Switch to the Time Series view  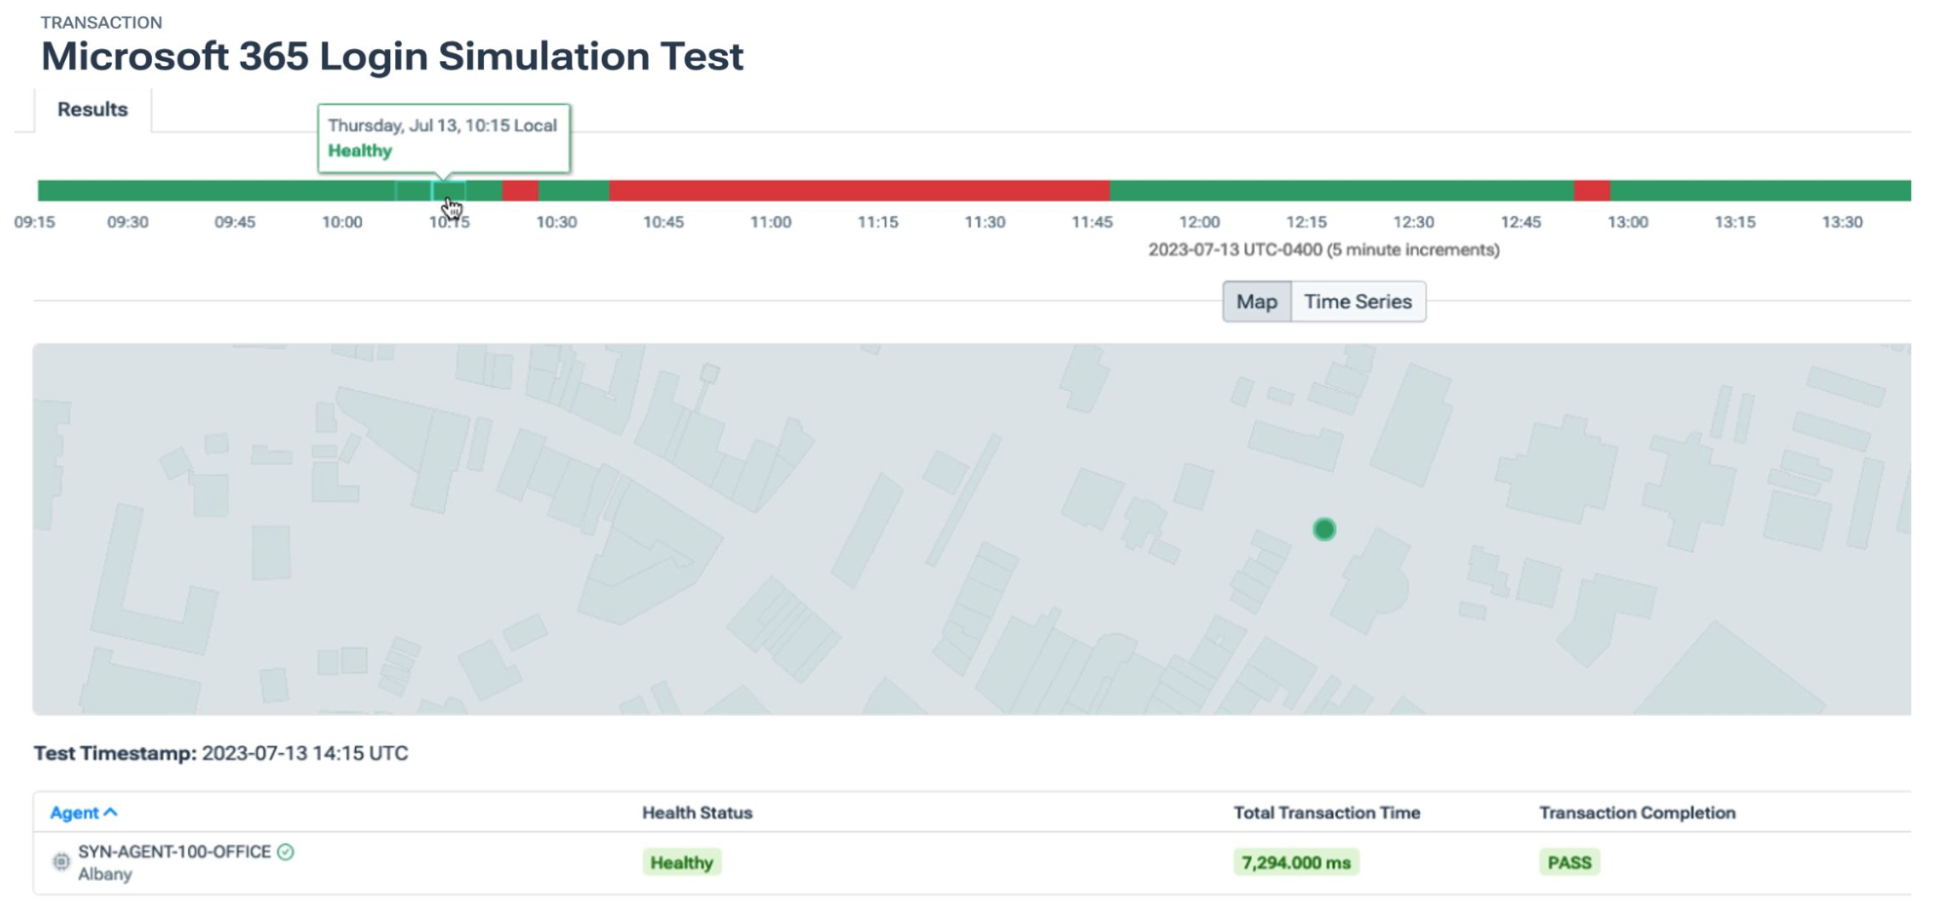coord(1358,302)
